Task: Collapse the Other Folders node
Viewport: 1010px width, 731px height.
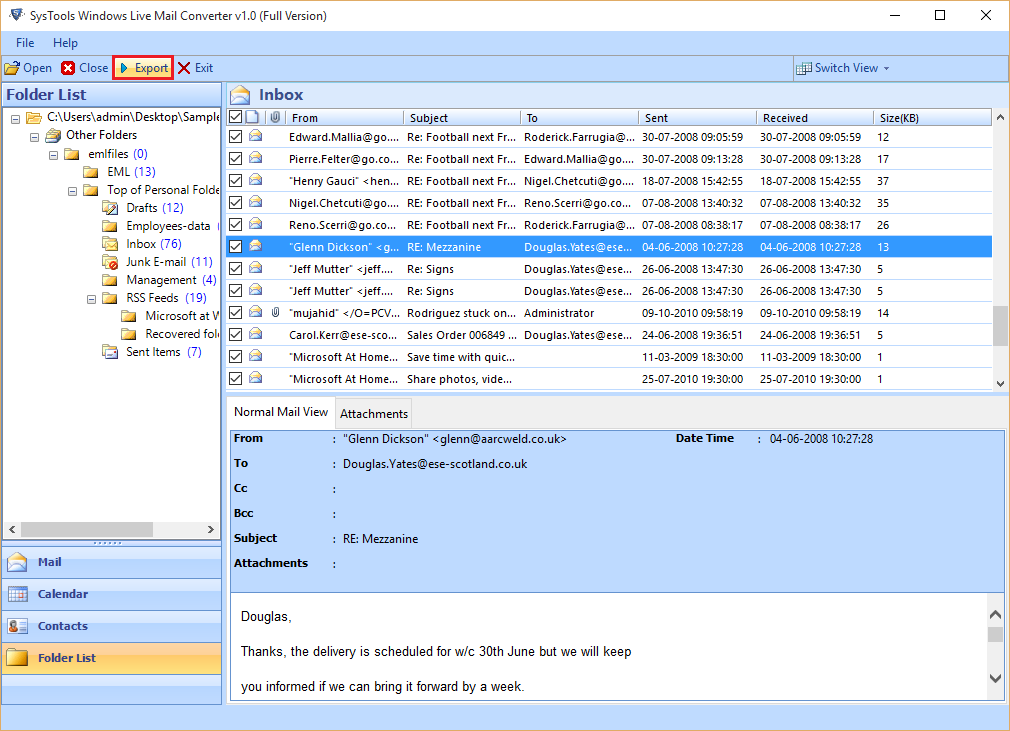Action: (35, 137)
